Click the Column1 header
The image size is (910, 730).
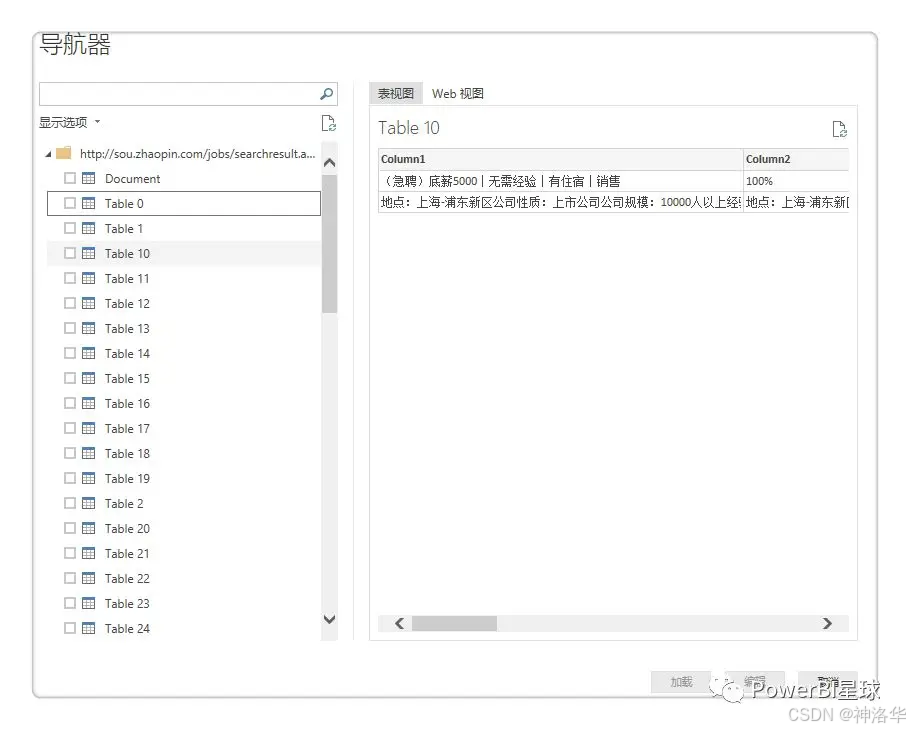click(x=561, y=159)
